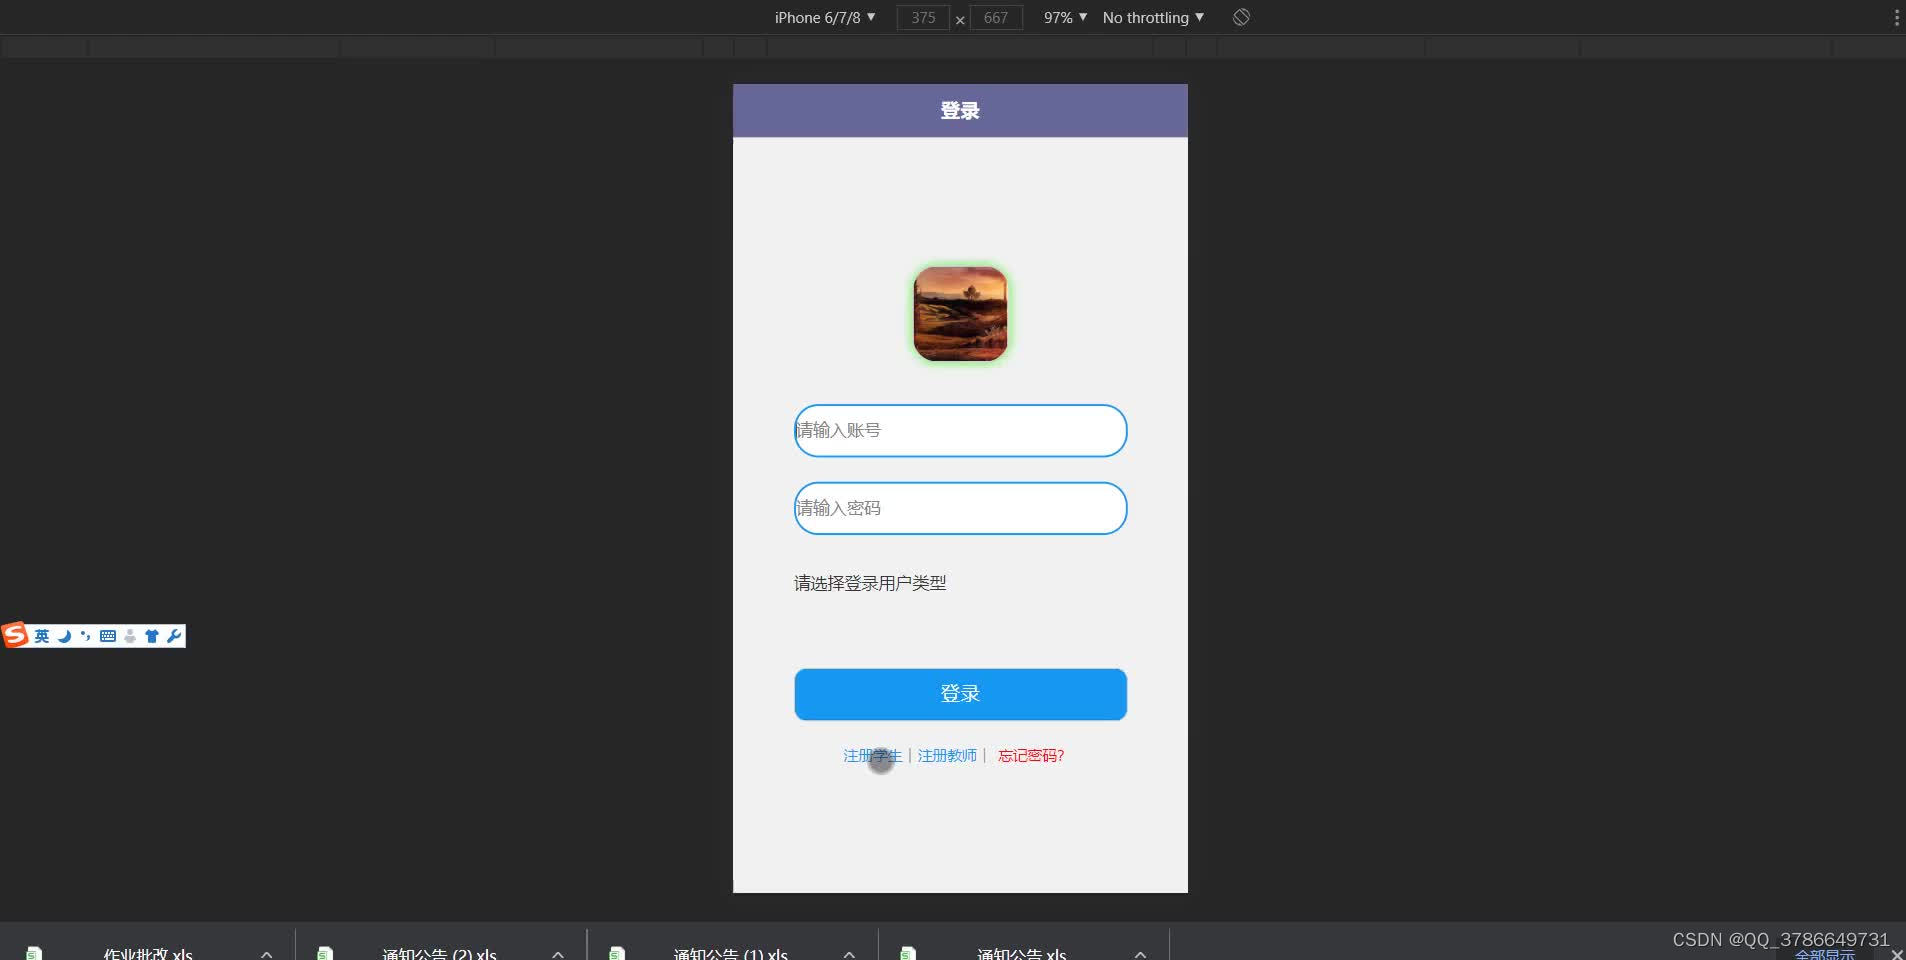Open Sogou wrench toolbox icon

tap(174, 636)
